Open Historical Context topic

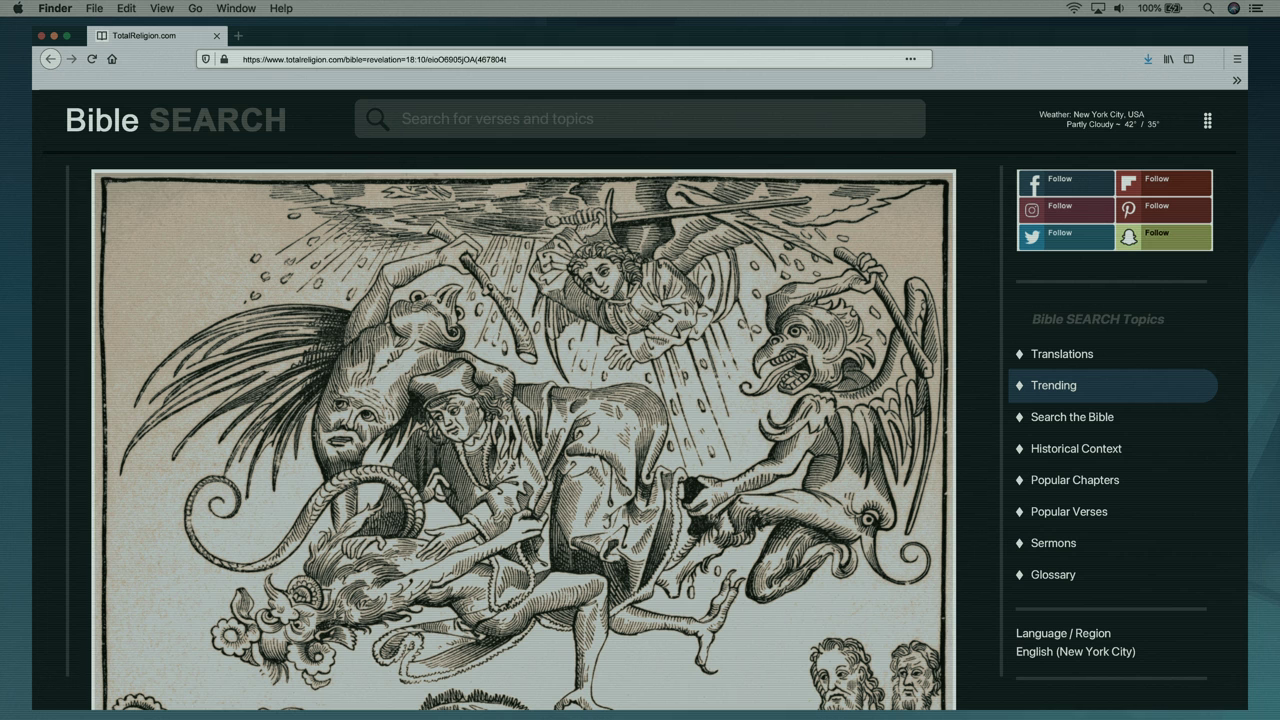click(x=1076, y=449)
